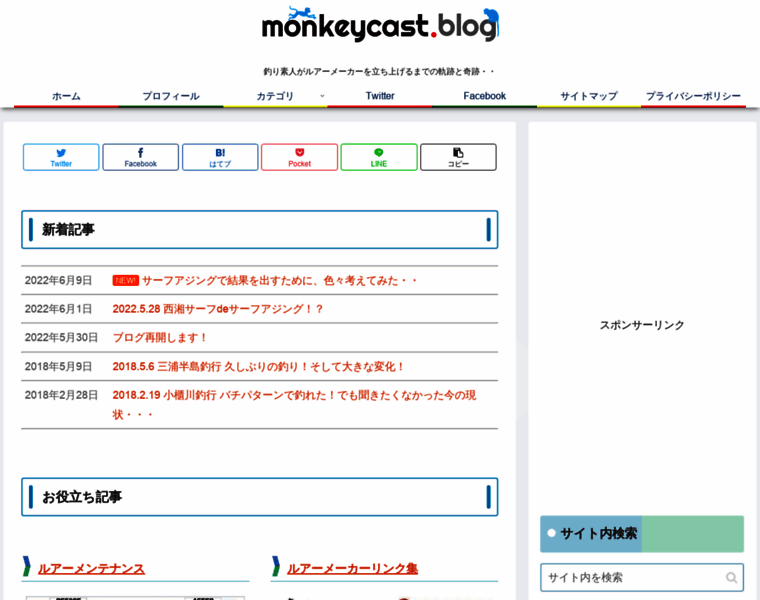Viewport: 760px width, 600px height.
Task: Open the ルアーメンテナンス link
Action: [x=91, y=568]
